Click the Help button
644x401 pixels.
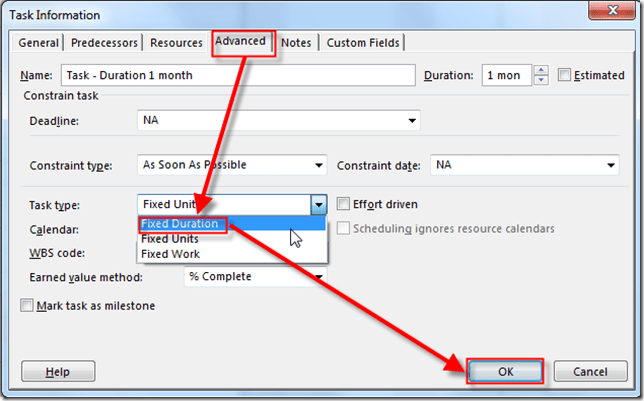(58, 372)
